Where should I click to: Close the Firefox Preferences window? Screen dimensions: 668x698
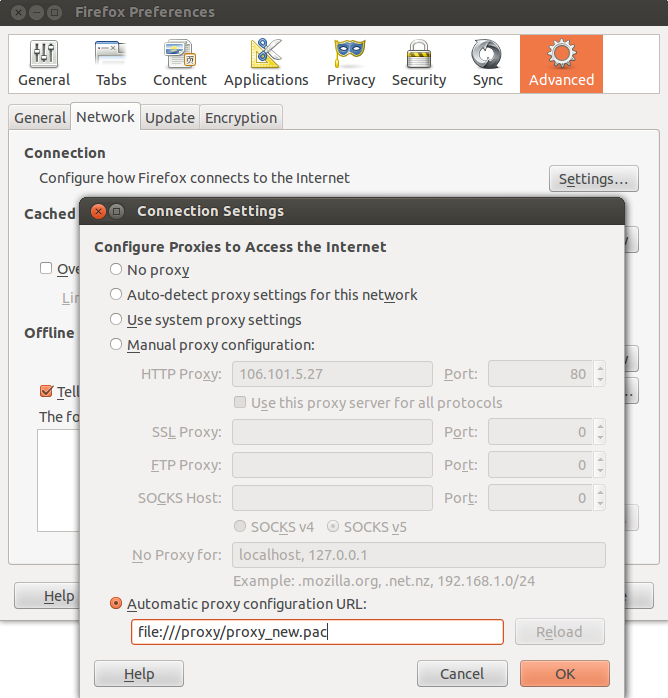[18, 12]
